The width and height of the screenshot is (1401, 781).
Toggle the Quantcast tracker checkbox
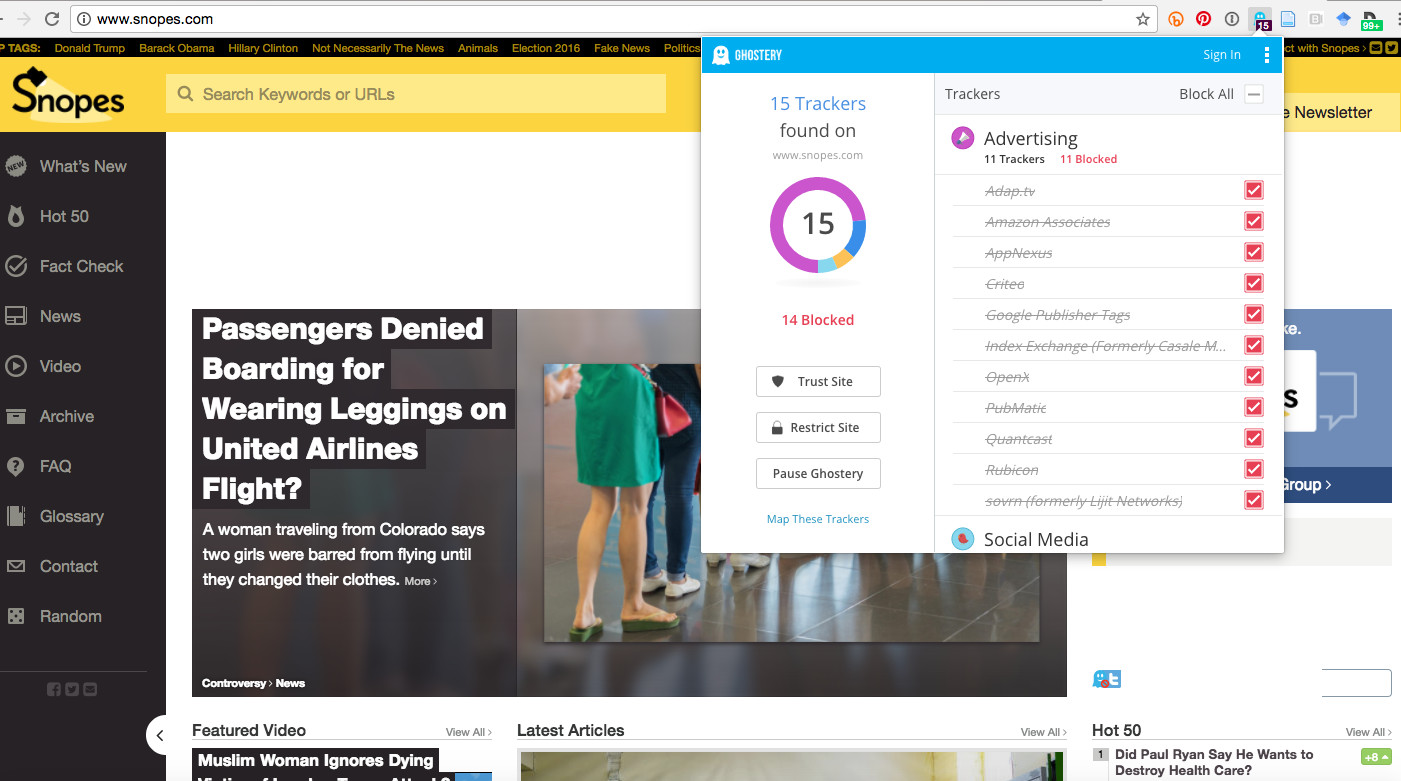1253,438
